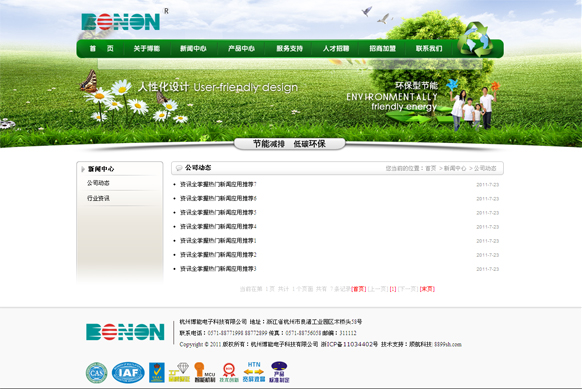Click the blue checkmark crown certification badge
Viewport: 582px width, 389px height.
coord(157,373)
